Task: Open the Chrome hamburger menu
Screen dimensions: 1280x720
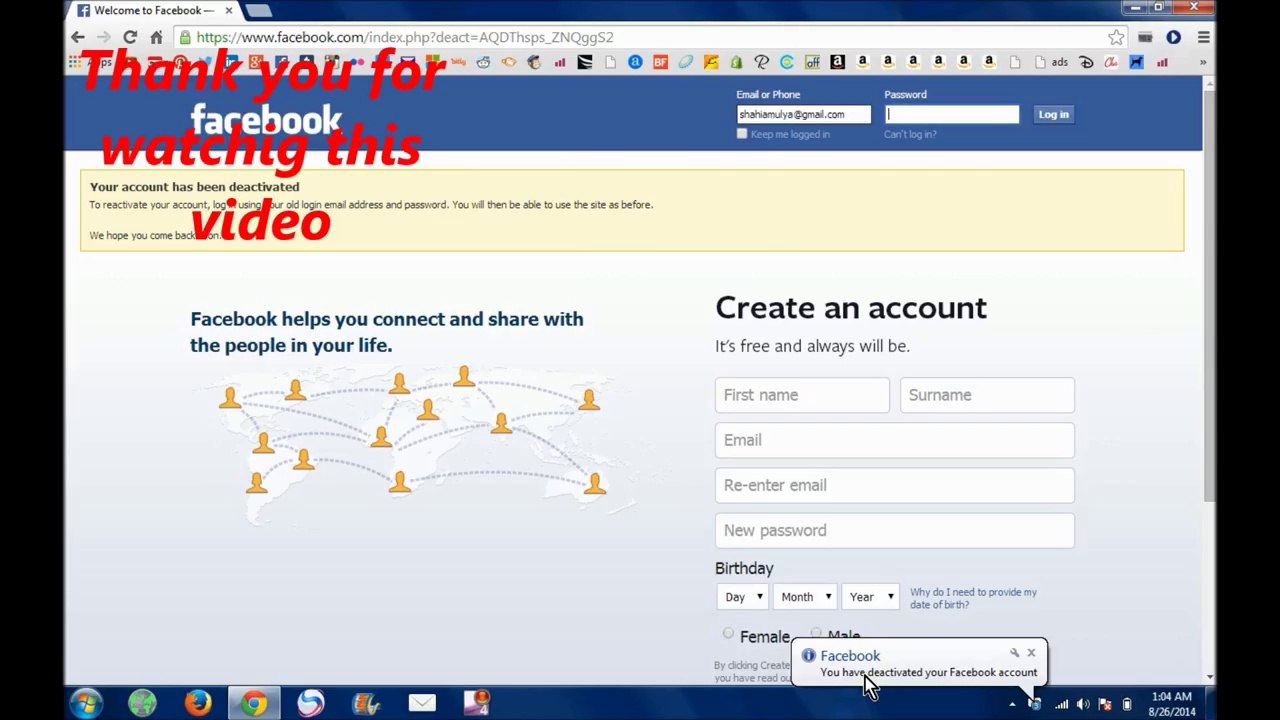Action: 1204,37
